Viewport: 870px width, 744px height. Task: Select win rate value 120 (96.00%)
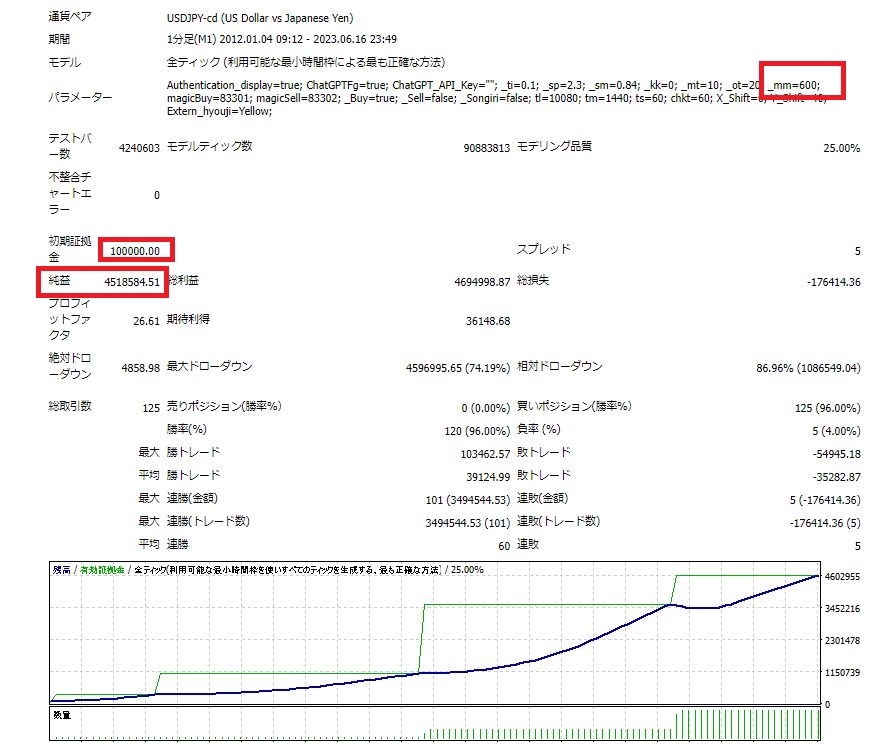coord(477,431)
